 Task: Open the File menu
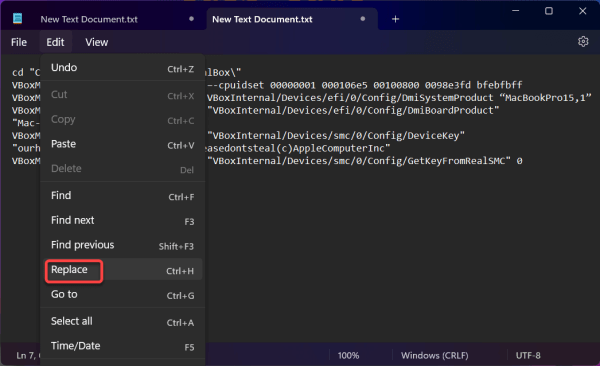point(19,42)
